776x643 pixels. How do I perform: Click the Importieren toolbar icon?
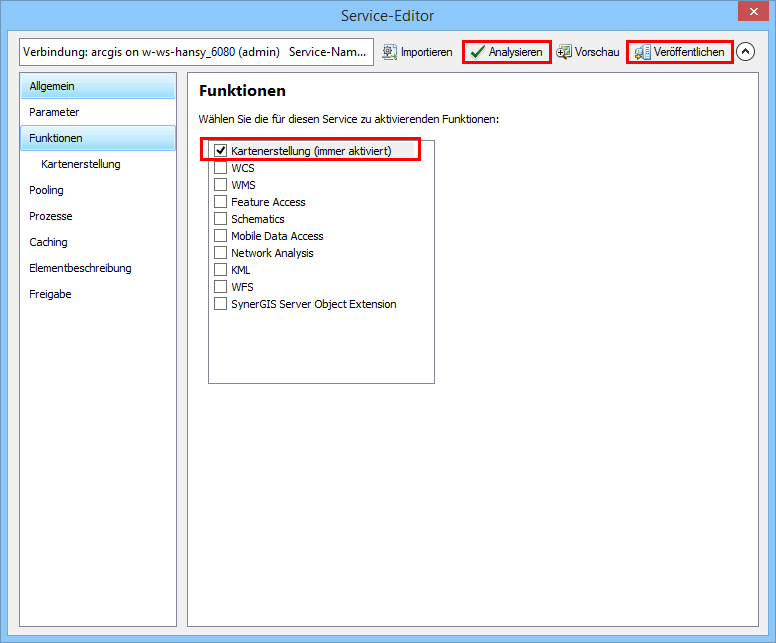point(390,52)
